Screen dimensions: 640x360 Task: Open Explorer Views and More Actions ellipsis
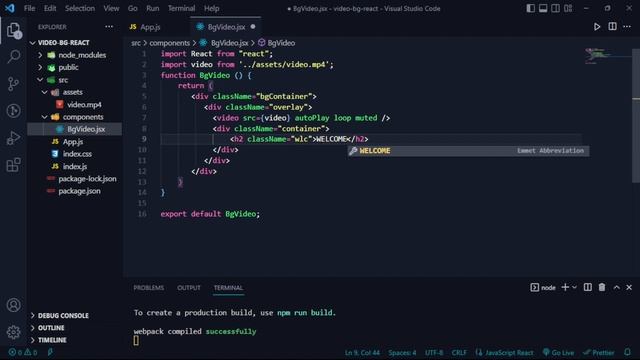[109, 27]
